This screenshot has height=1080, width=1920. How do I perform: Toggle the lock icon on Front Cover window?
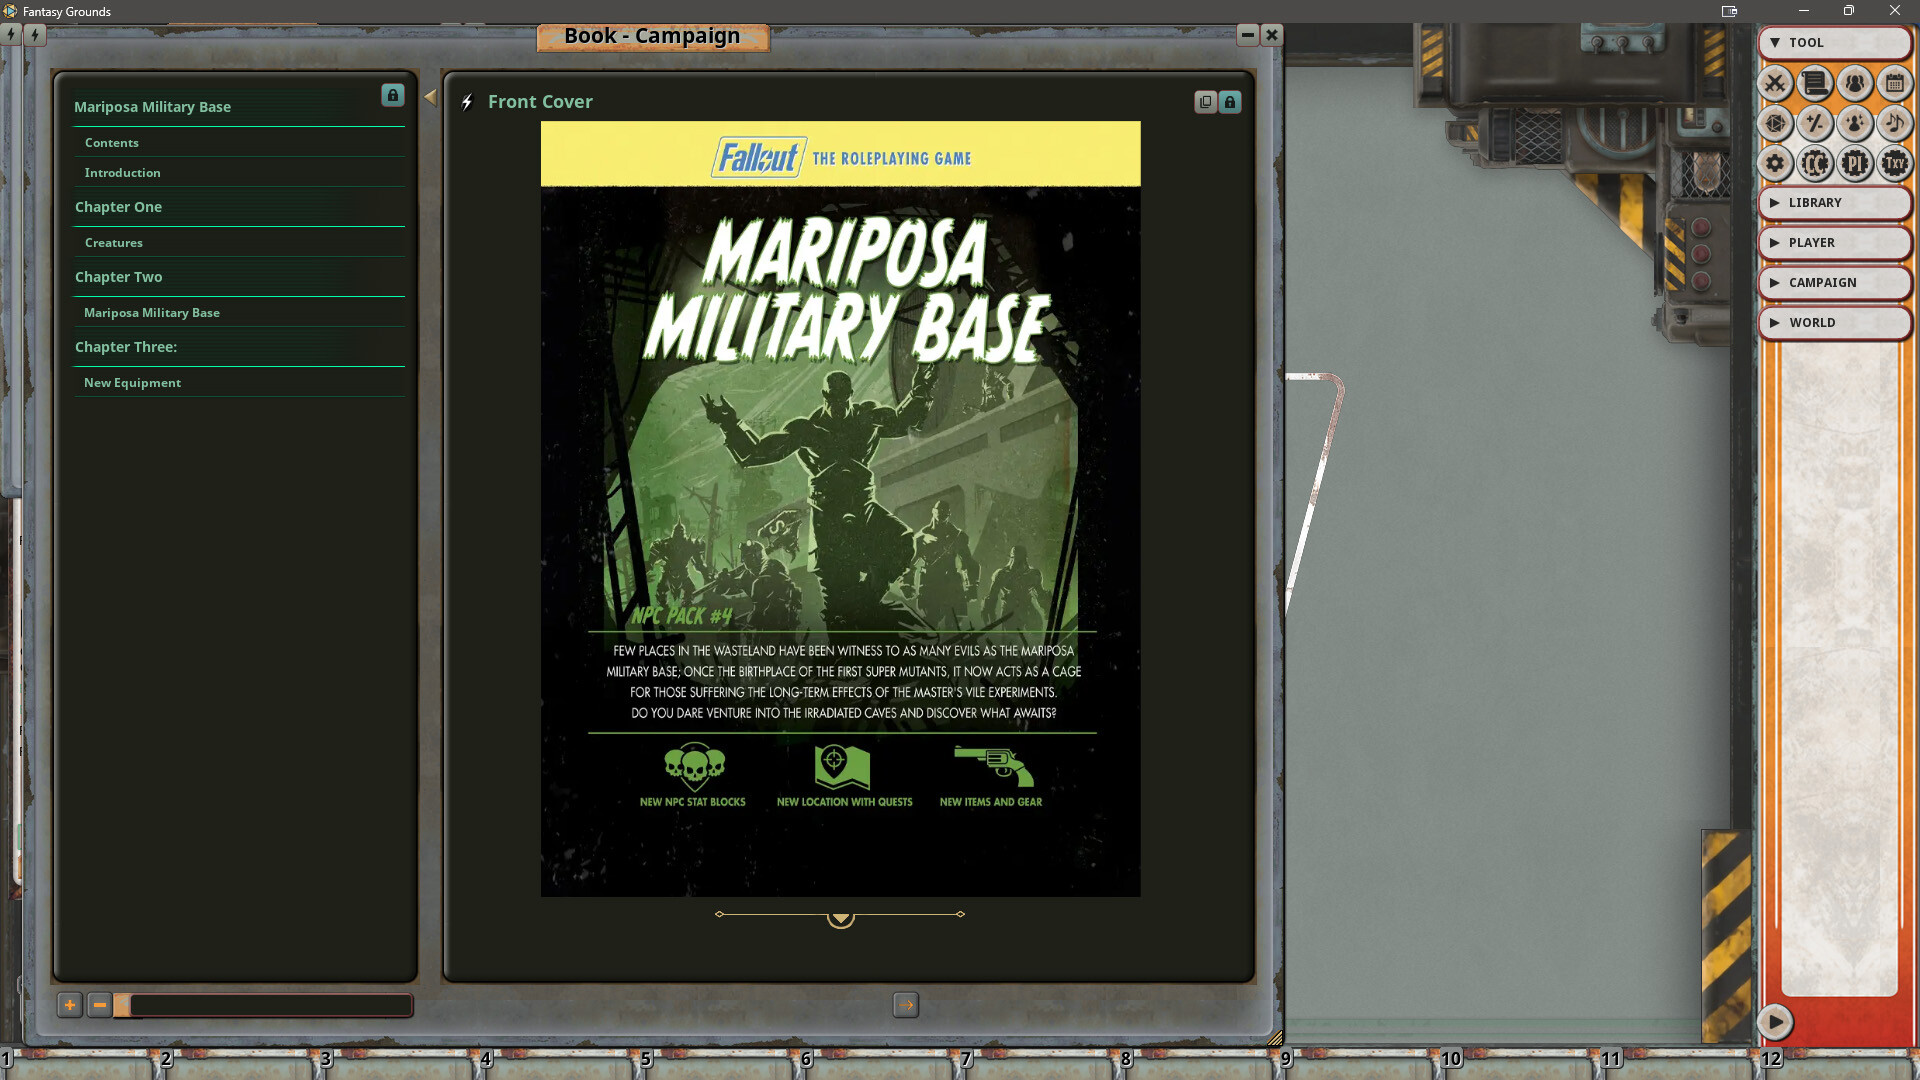click(x=1229, y=101)
